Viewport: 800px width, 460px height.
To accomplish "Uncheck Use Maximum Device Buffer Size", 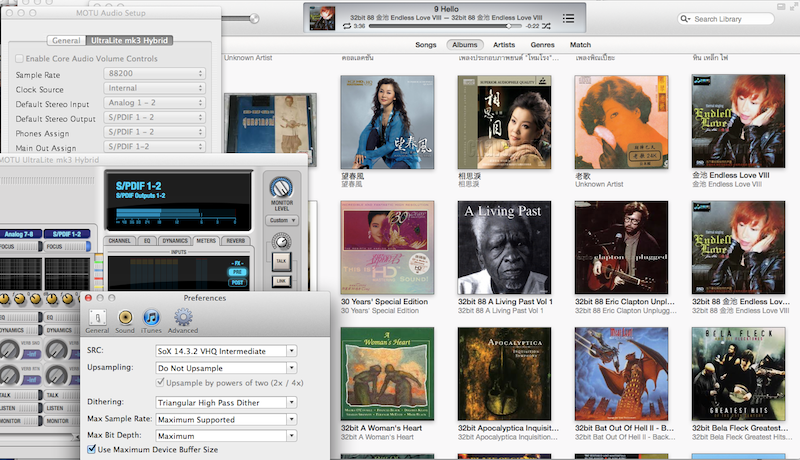I will click(x=92, y=450).
